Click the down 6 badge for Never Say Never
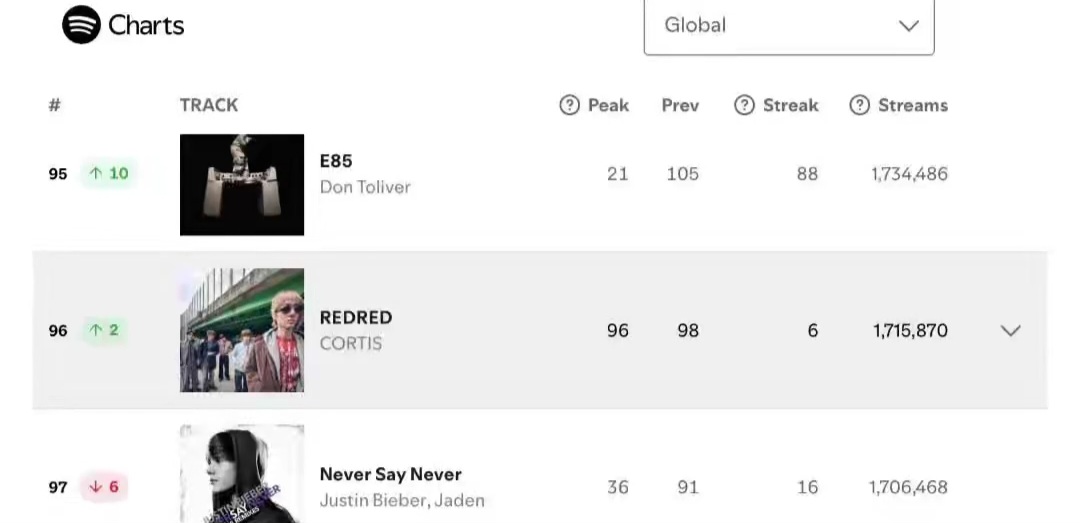 coord(105,486)
